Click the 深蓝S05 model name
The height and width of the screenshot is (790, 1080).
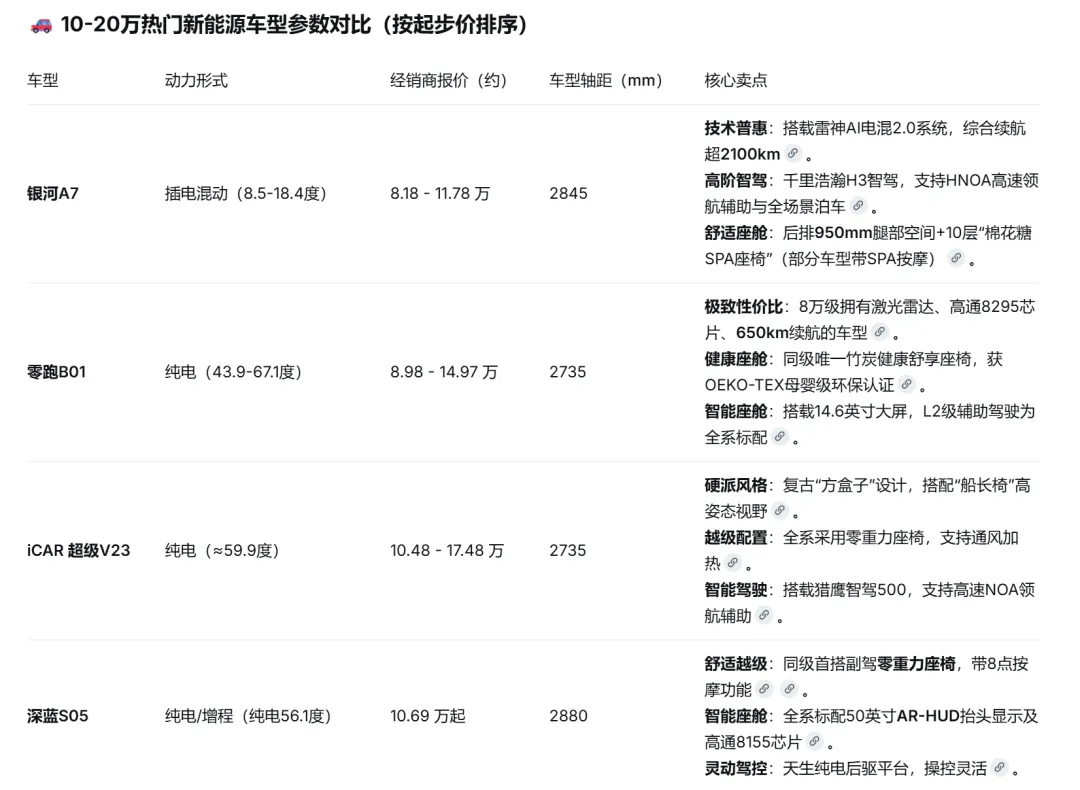(x=58, y=716)
